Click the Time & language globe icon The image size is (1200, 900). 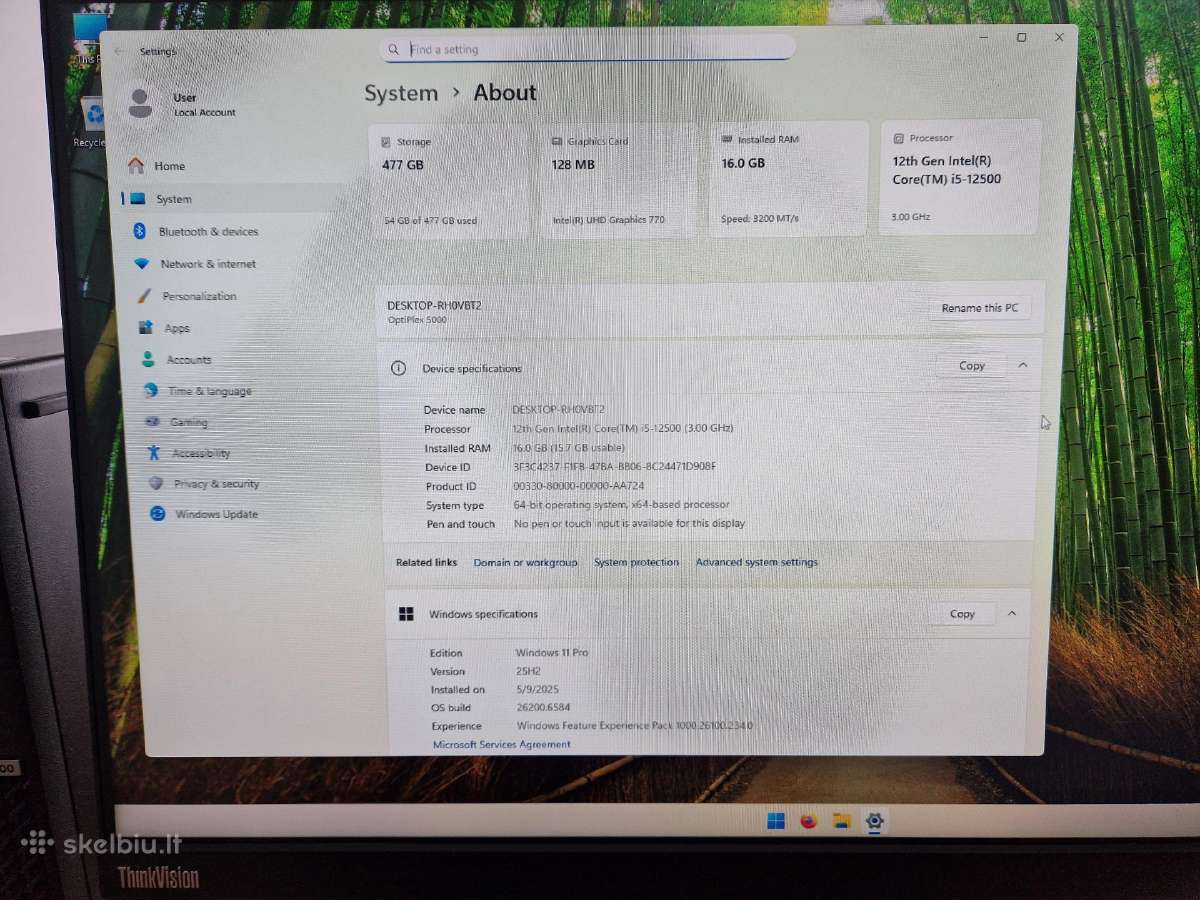pos(151,391)
